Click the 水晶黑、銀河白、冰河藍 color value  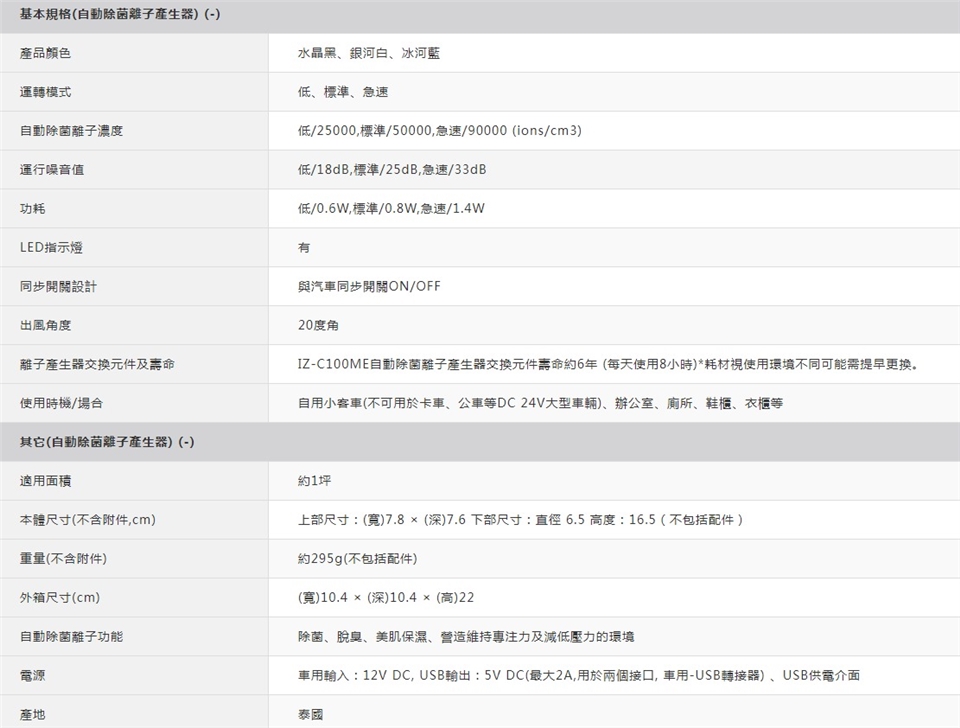[x=368, y=53]
